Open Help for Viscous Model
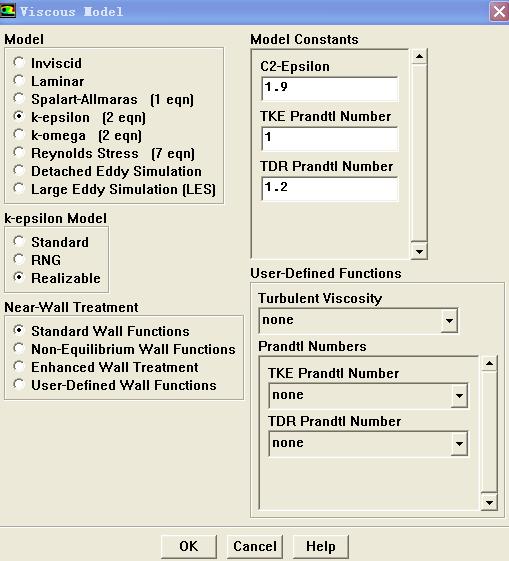This screenshot has height=561, width=509. (x=320, y=546)
